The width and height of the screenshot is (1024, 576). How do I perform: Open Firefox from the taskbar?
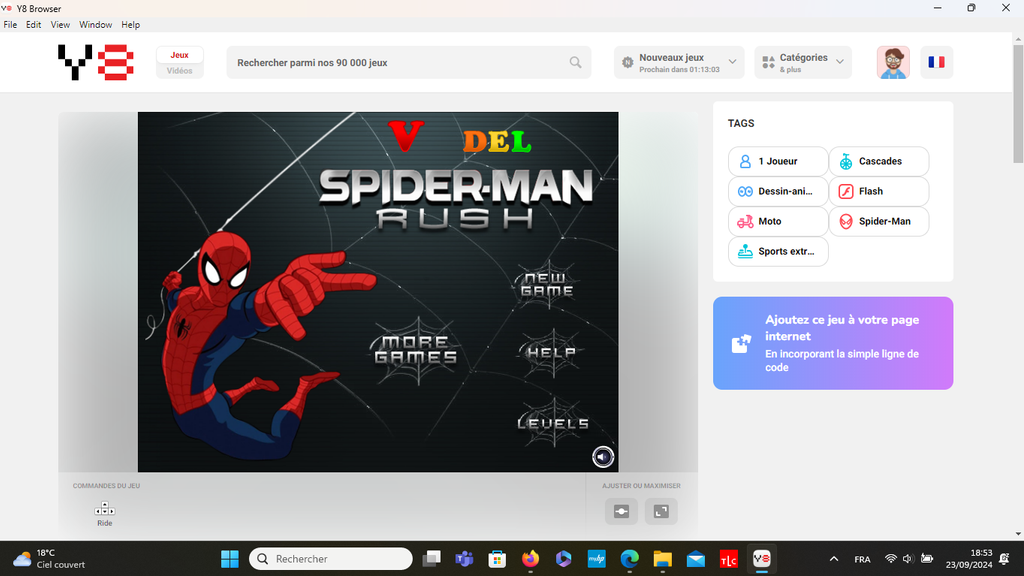529,559
